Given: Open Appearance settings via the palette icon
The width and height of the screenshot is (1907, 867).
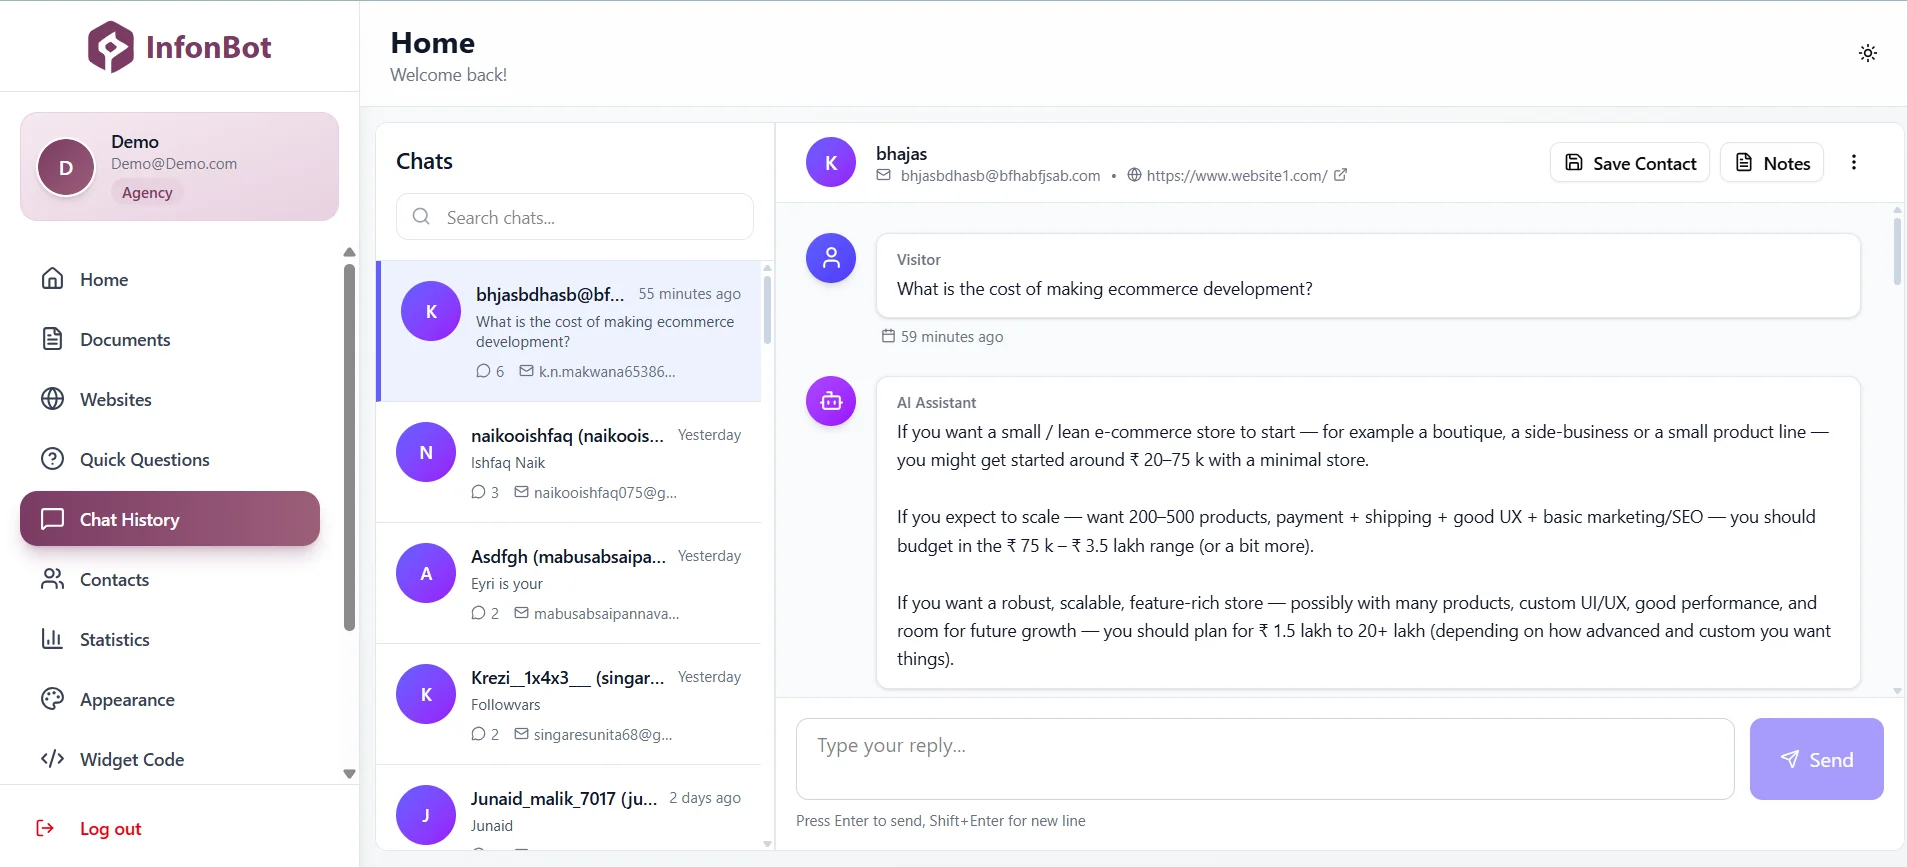Looking at the screenshot, I should tap(52, 699).
